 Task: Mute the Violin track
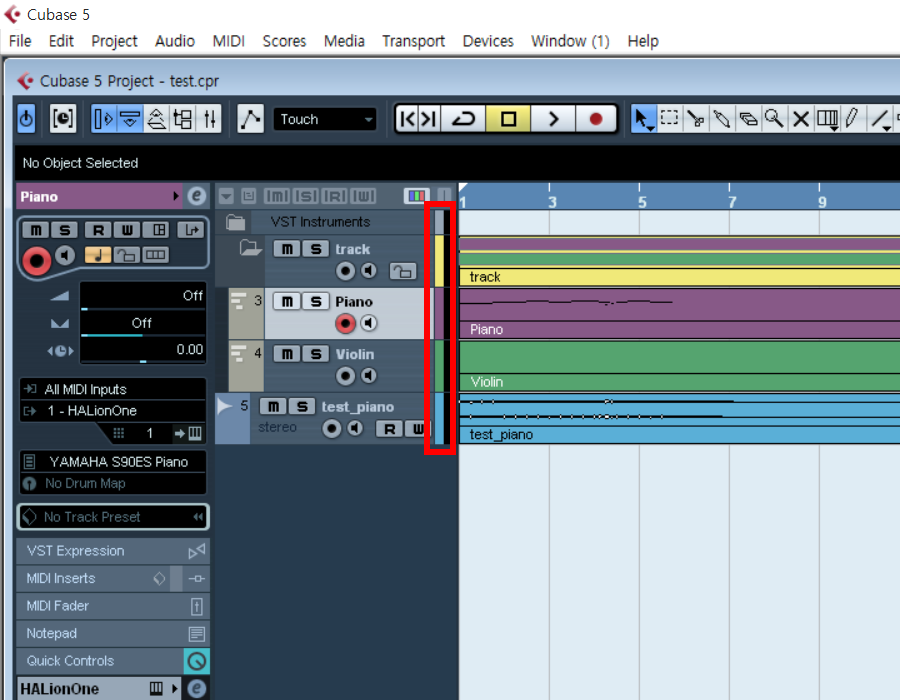point(287,354)
